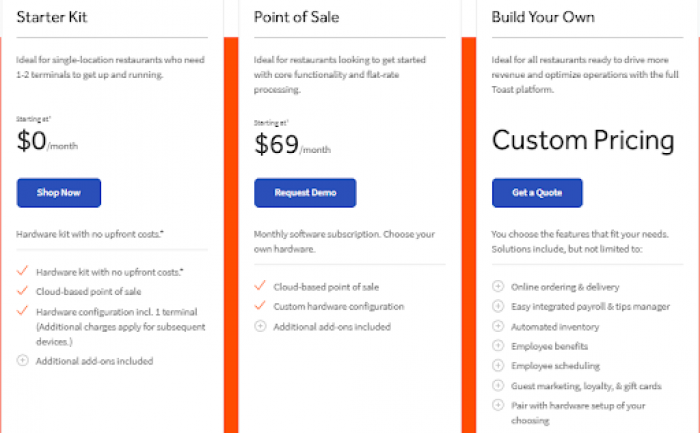This screenshot has height=433, width=700.
Task: Select the Build Your Own plan heading
Action: tap(543, 17)
